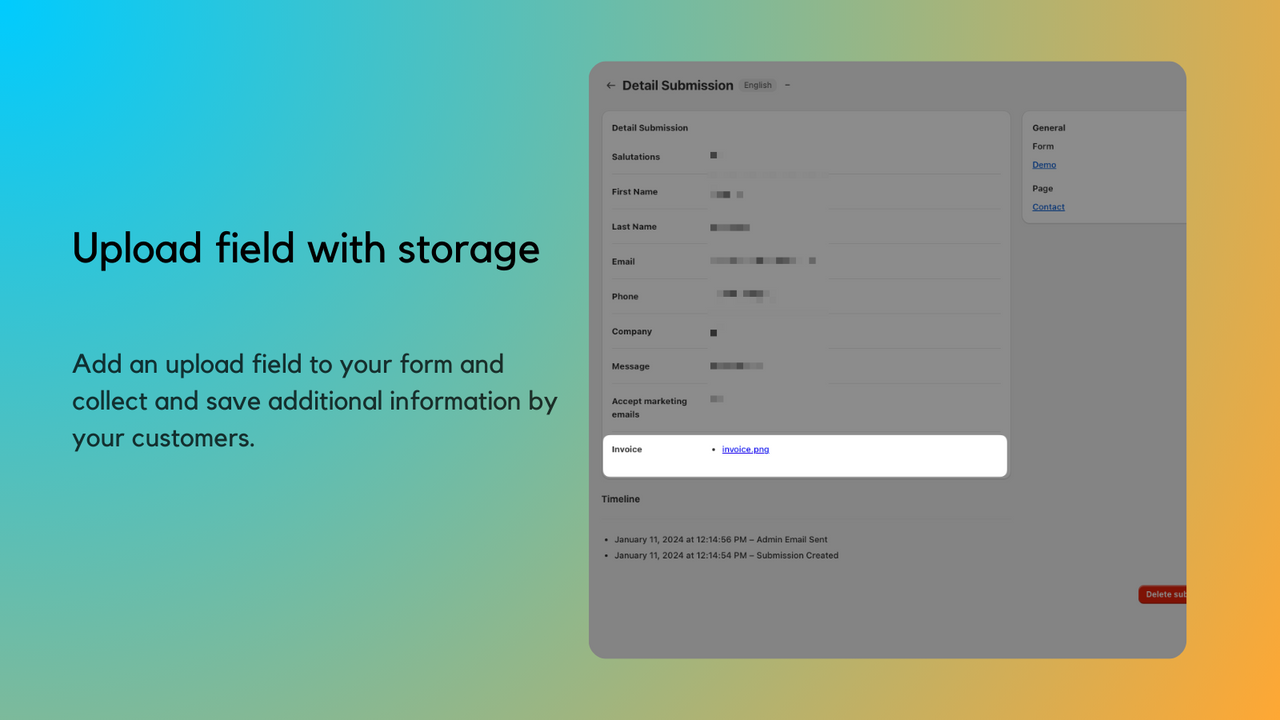Go back using the arrow beside Detail Submission
The width and height of the screenshot is (1280, 720).
(x=611, y=86)
